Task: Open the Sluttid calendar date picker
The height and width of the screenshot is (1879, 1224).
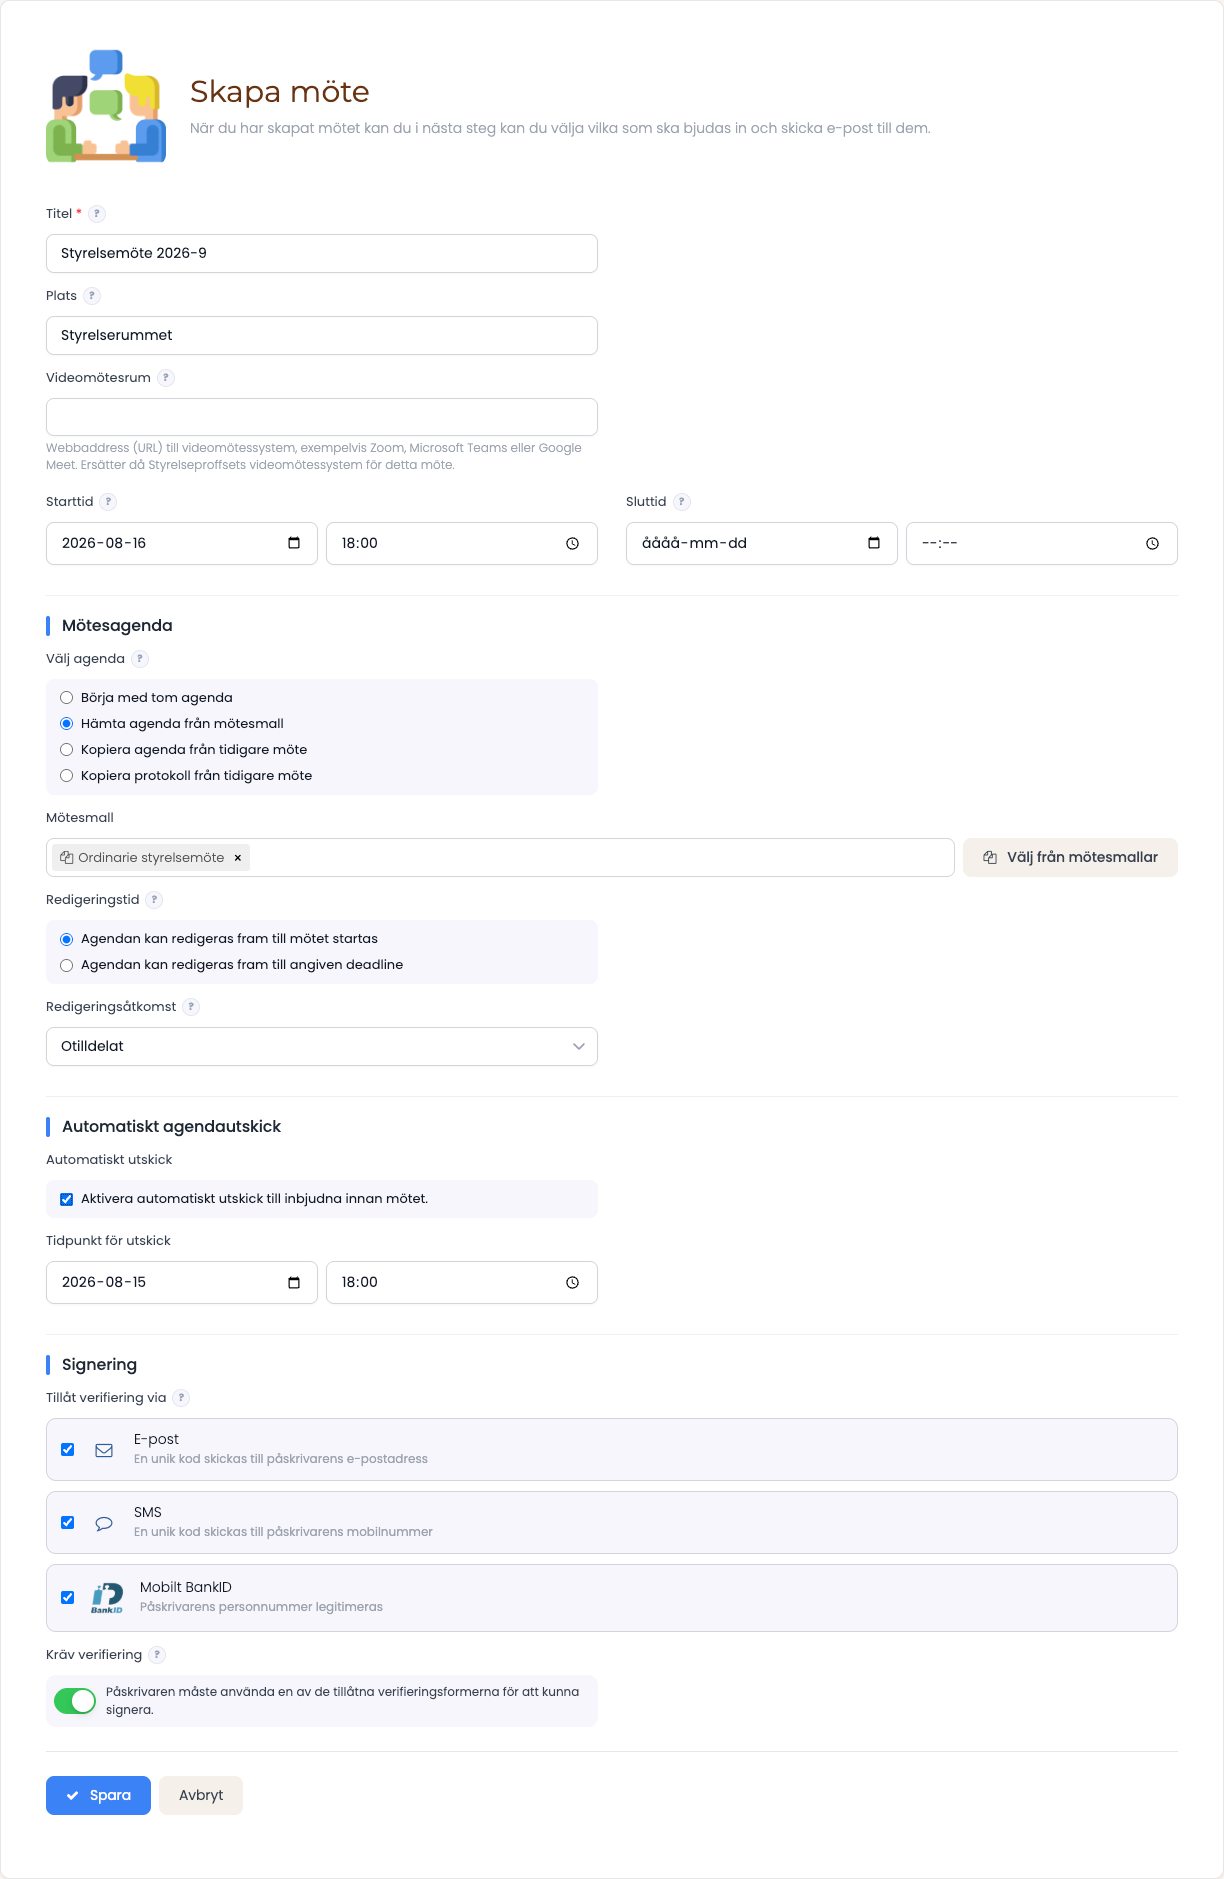Action: tap(874, 543)
